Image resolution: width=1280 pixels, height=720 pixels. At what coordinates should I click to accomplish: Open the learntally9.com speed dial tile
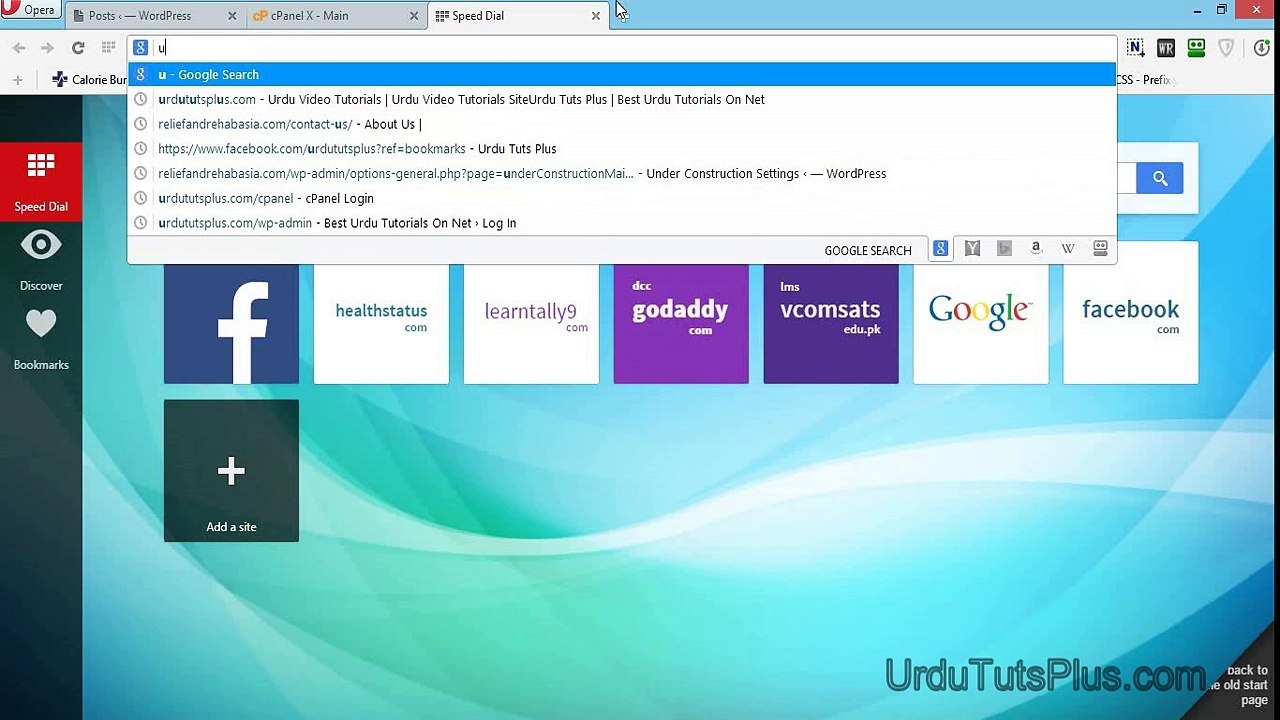tap(531, 324)
